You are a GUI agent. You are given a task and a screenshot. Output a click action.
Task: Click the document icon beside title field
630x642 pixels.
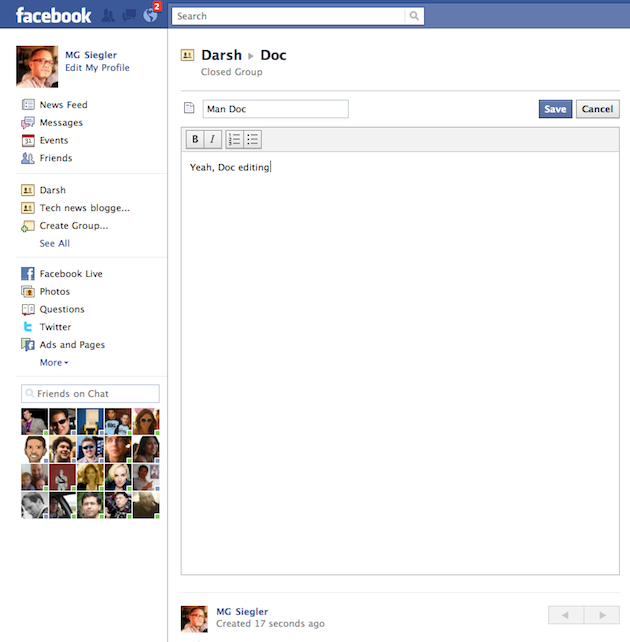pos(189,108)
